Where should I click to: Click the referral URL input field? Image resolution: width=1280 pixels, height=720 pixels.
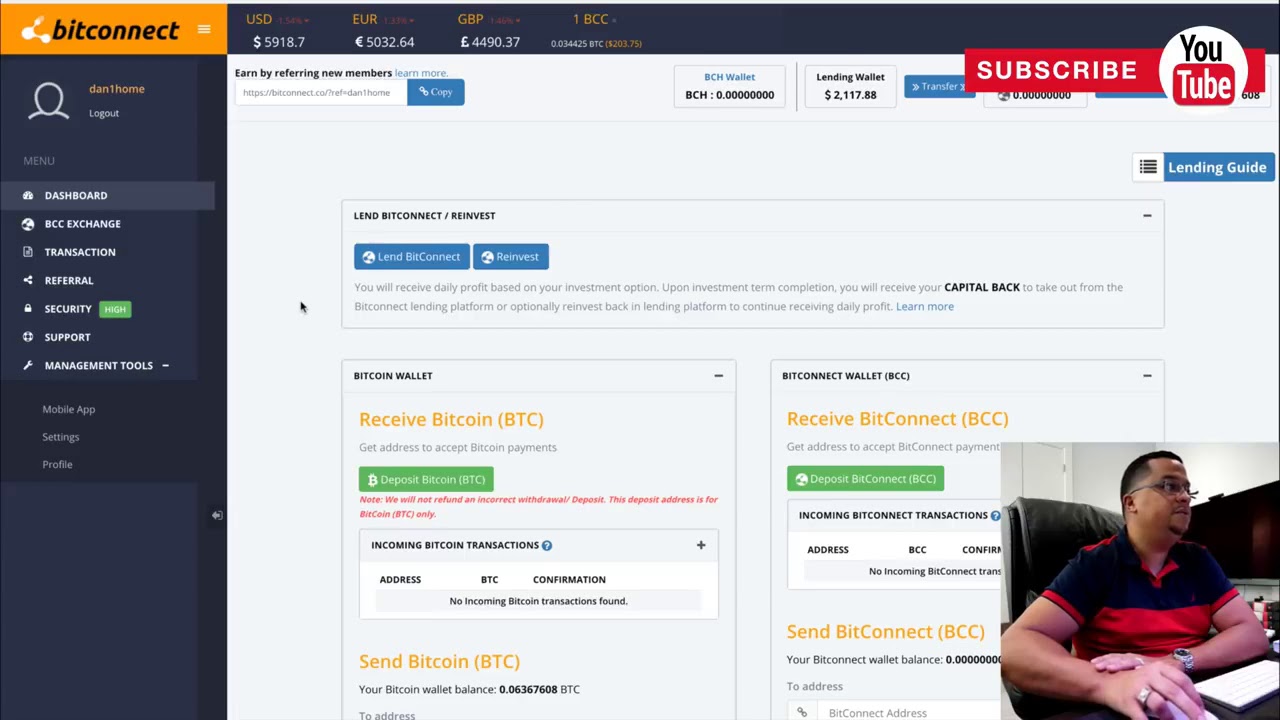coord(321,92)
